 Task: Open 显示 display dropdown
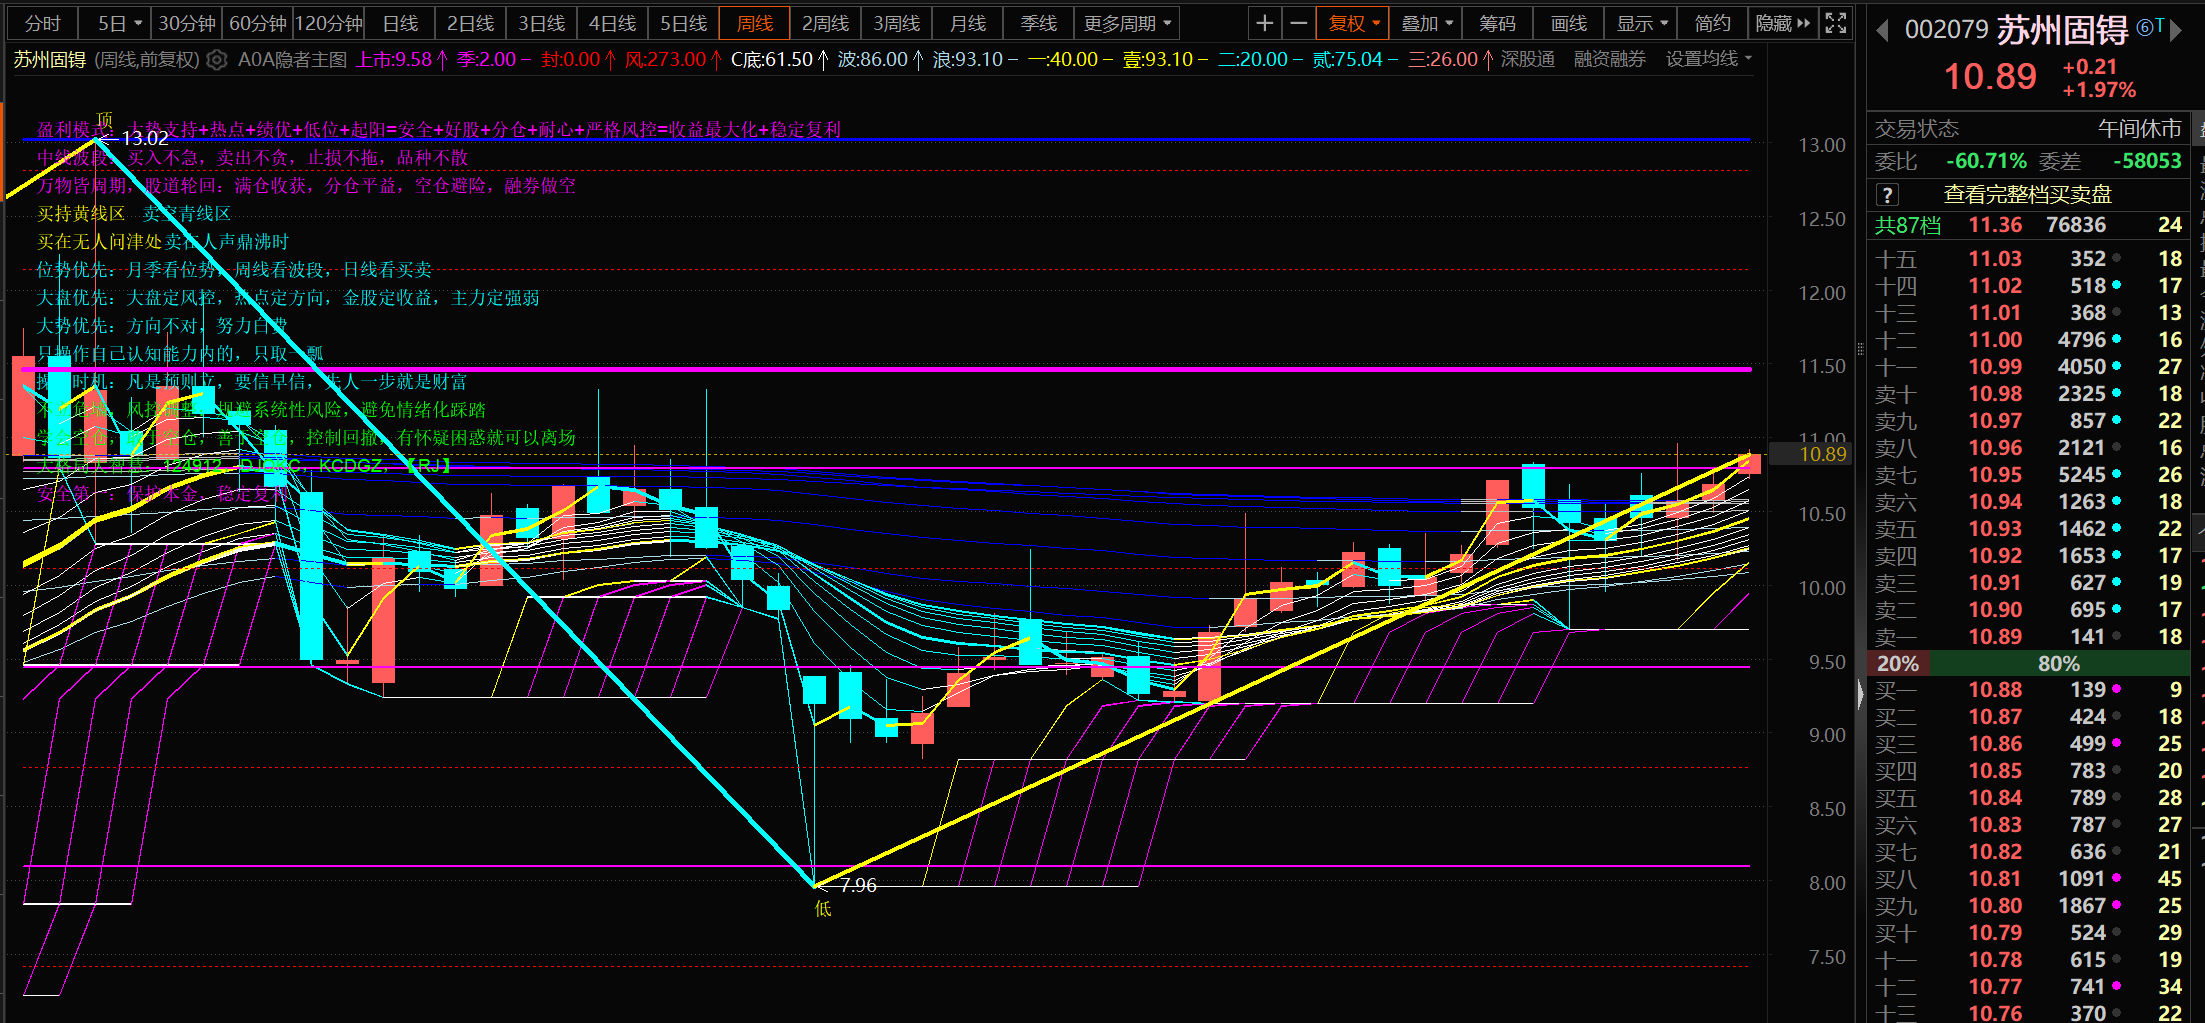click(1642, 23)
